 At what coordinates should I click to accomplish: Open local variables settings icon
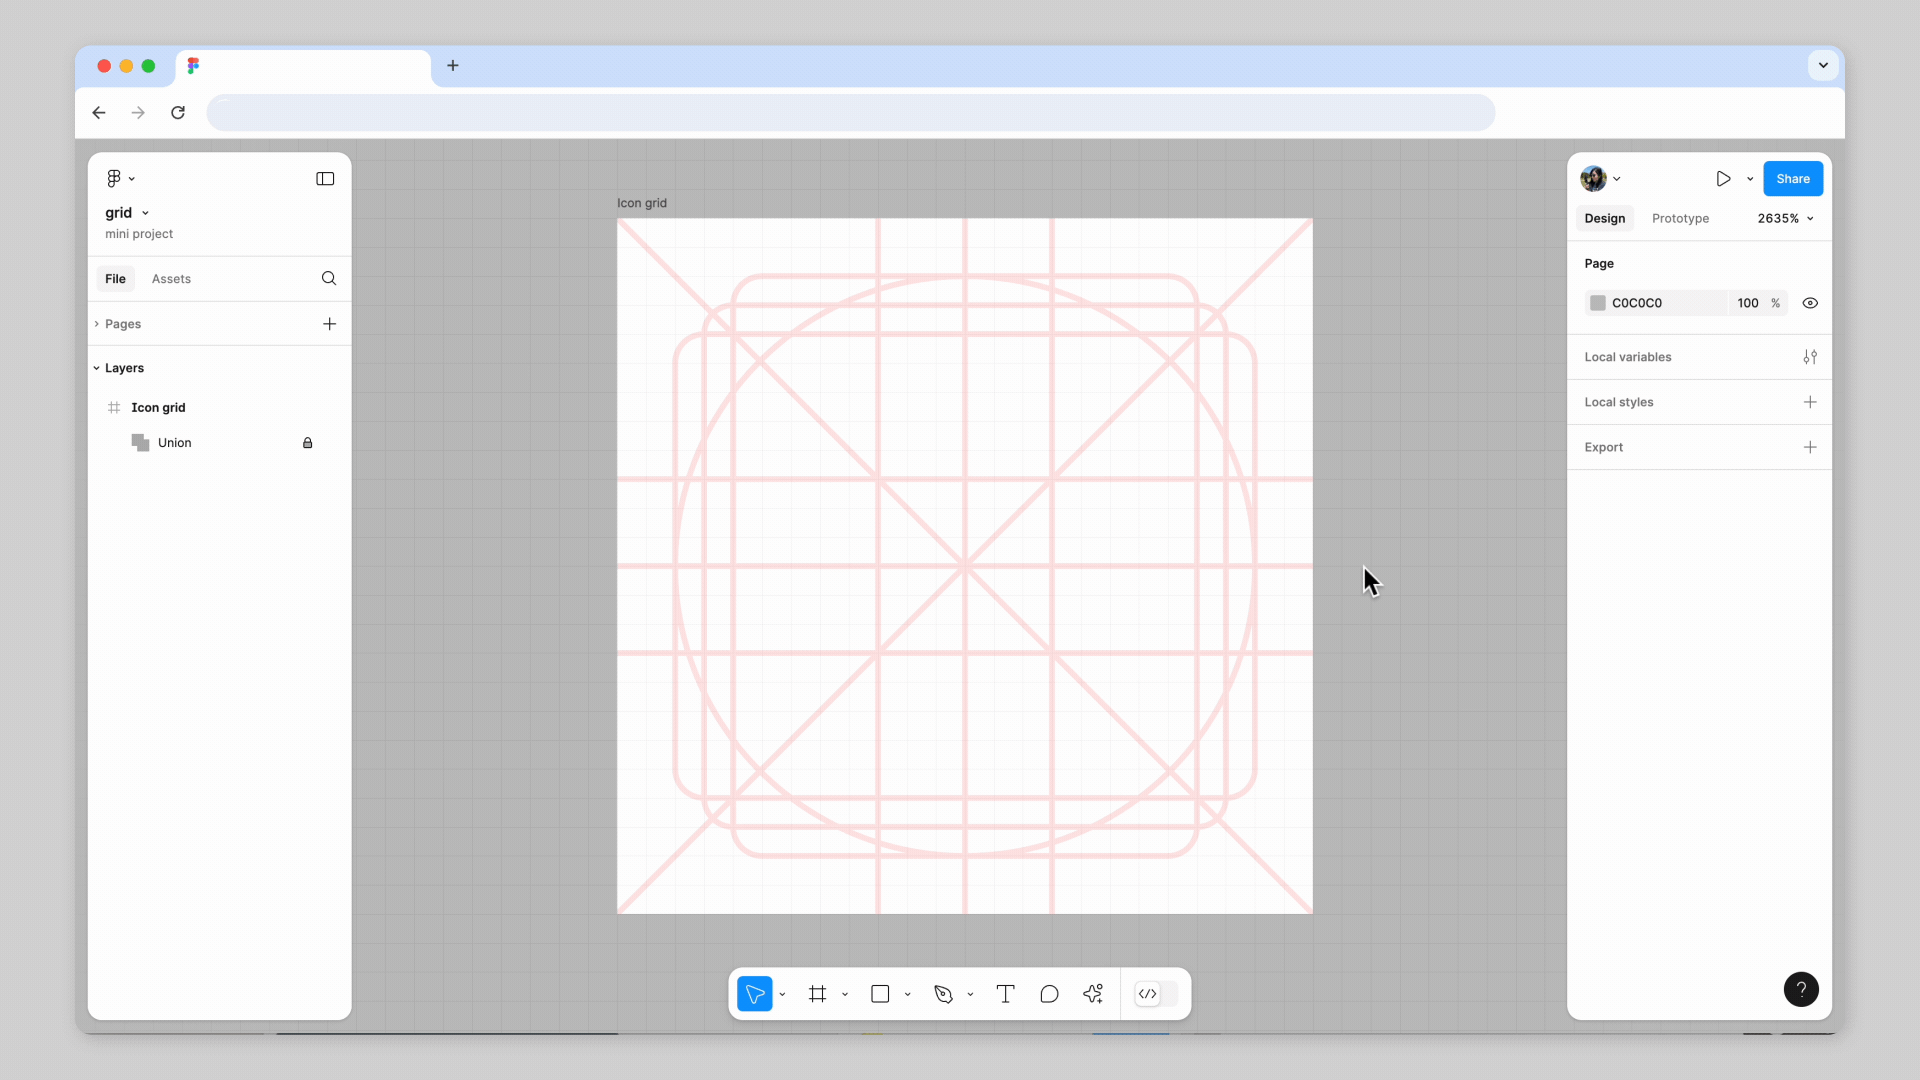(x=1810, y=357)
